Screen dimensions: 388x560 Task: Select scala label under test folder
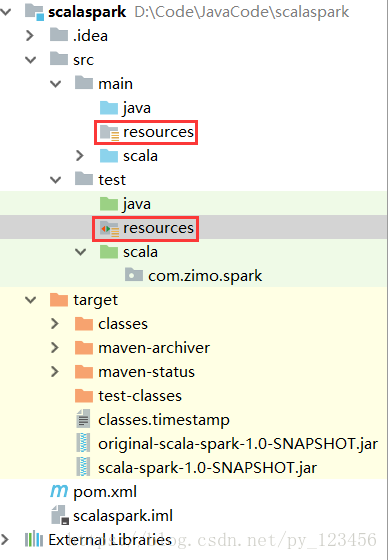point(140,252)
